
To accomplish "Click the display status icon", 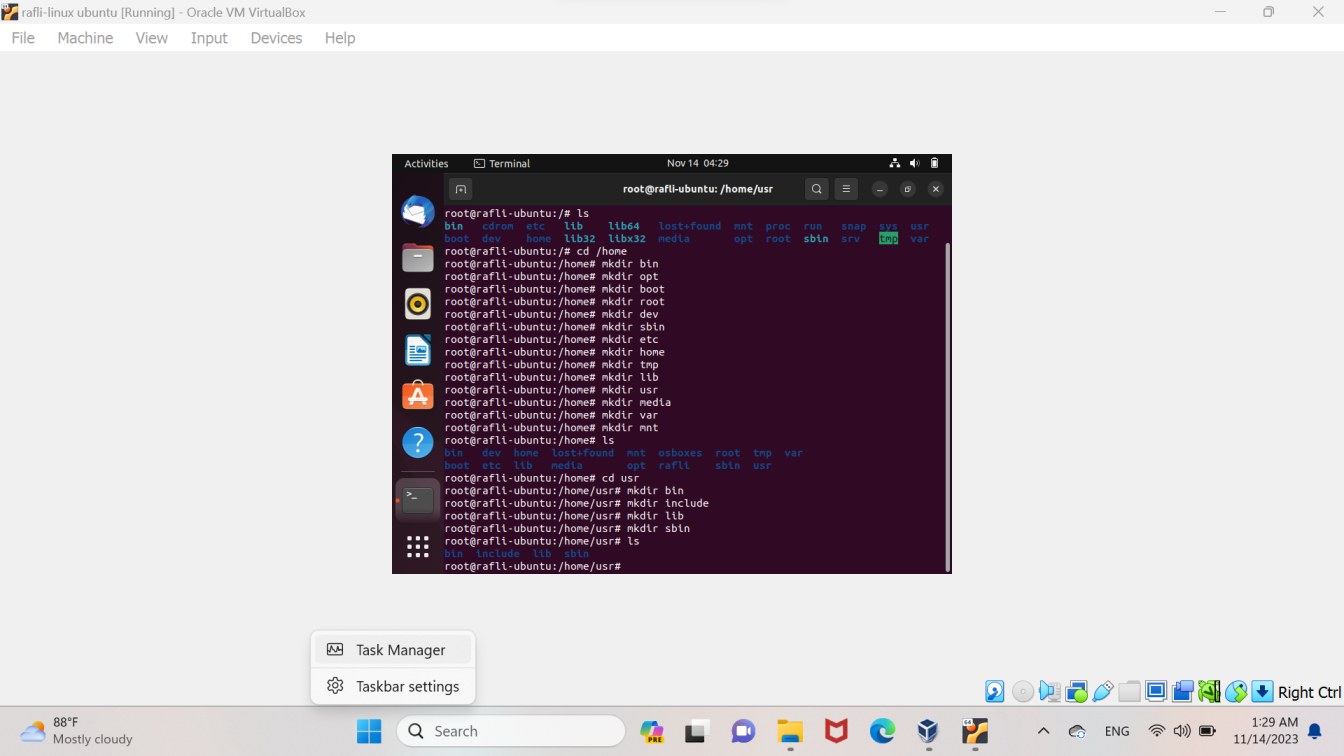I will [1156, 691].
